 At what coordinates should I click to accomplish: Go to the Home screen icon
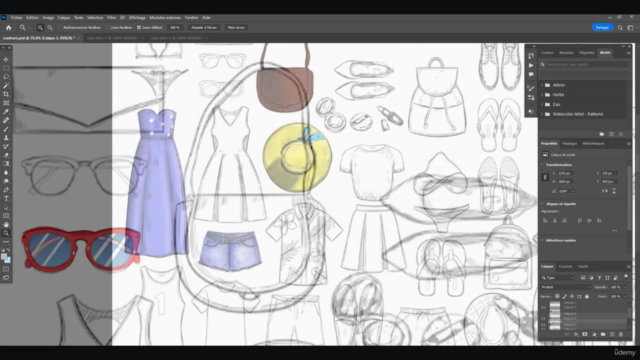(x=9, y=27)
